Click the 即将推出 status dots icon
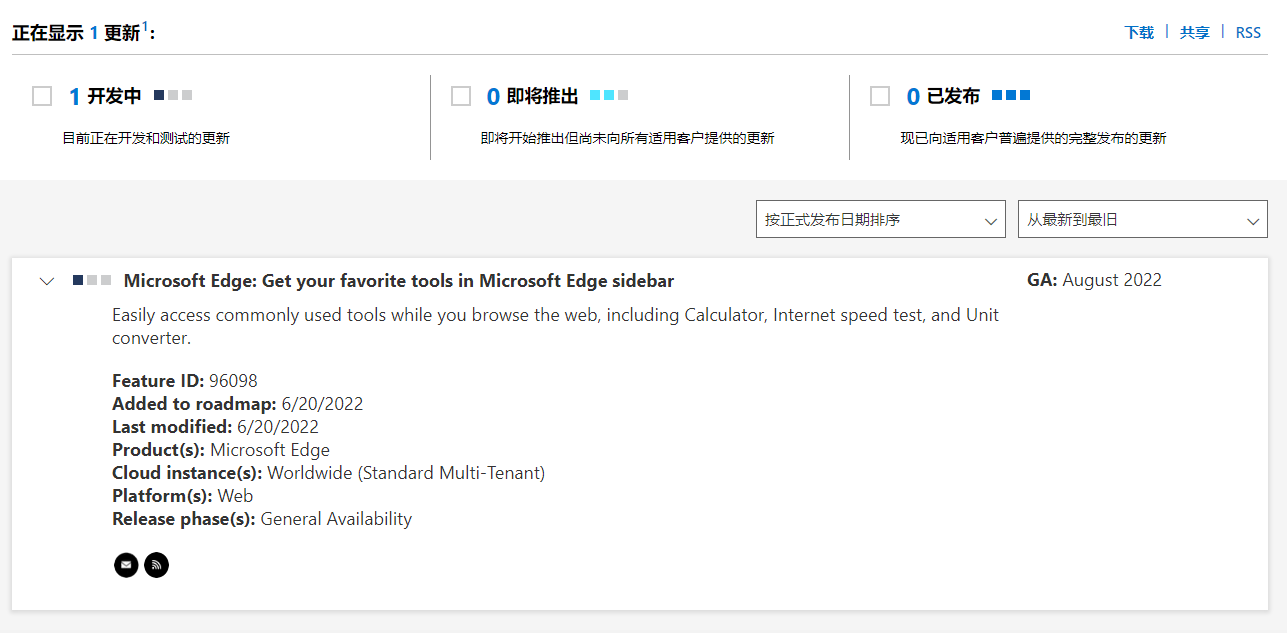1287x633 pixels. (609, 95)
